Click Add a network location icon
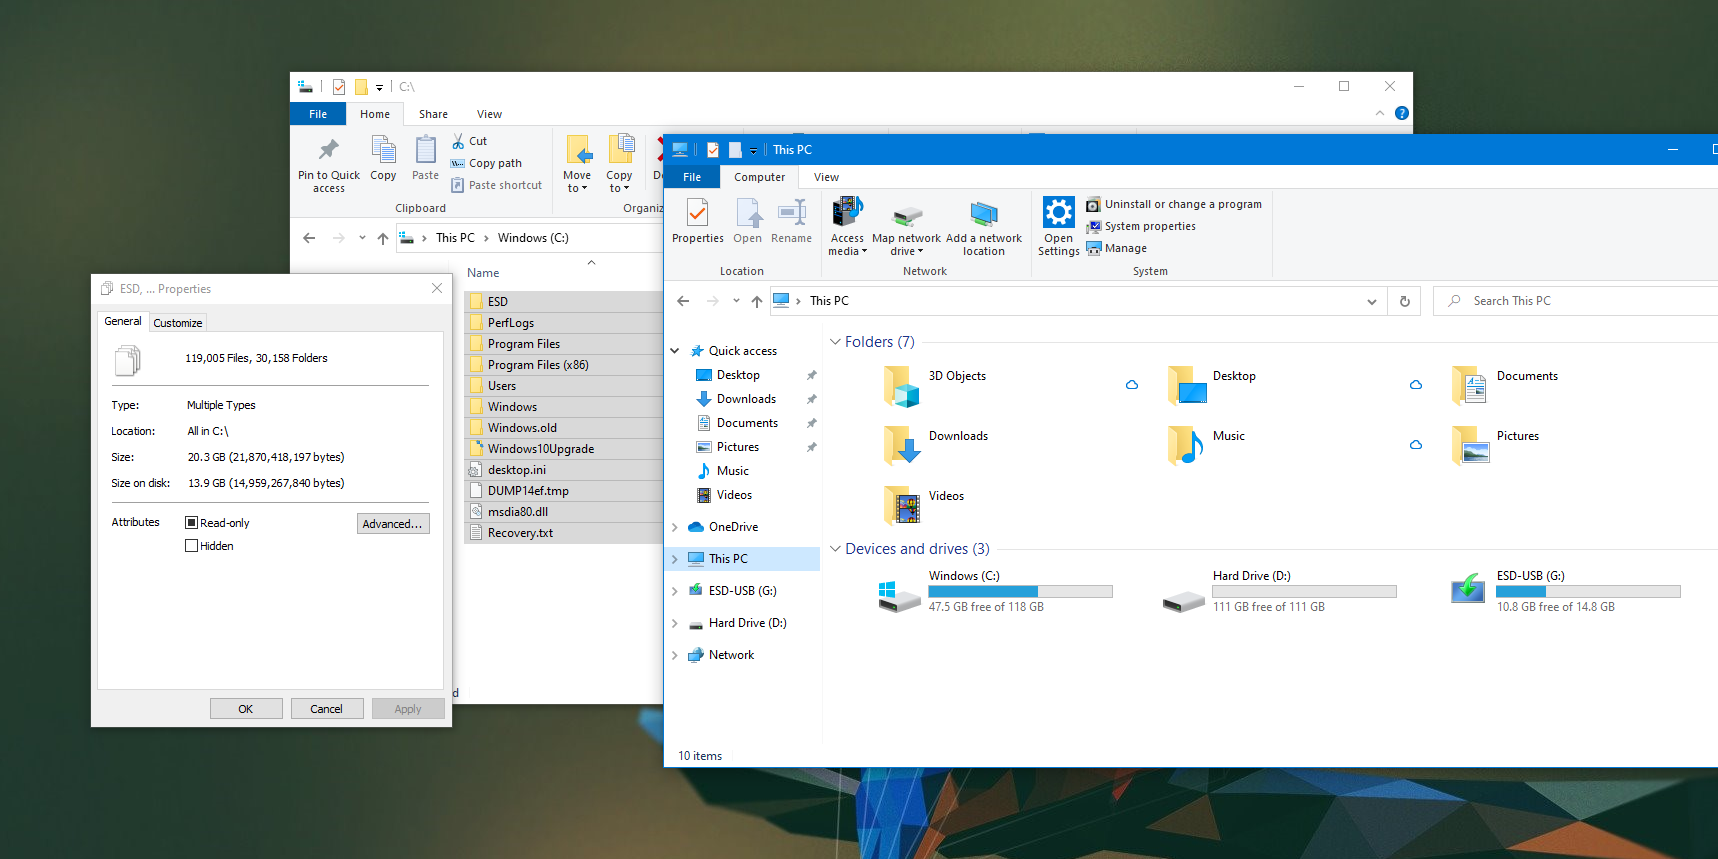1718x859 pixels. click(x=984, y=214)
